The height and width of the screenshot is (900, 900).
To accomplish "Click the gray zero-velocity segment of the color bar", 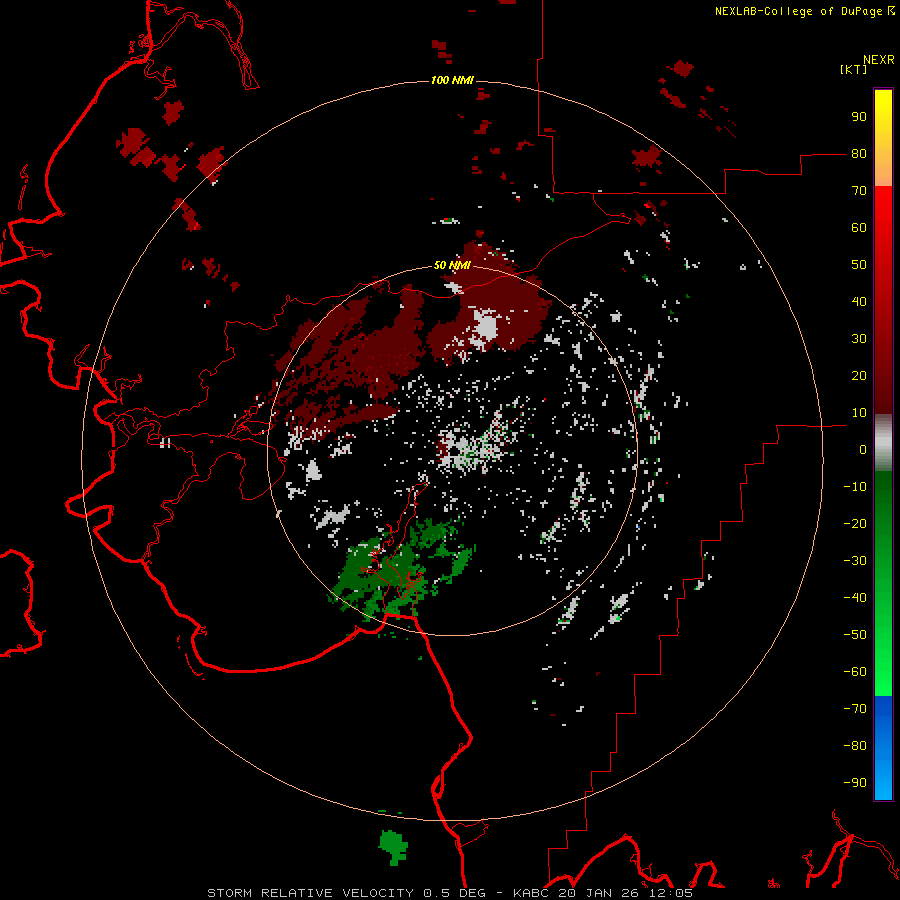I will point(883,443).
